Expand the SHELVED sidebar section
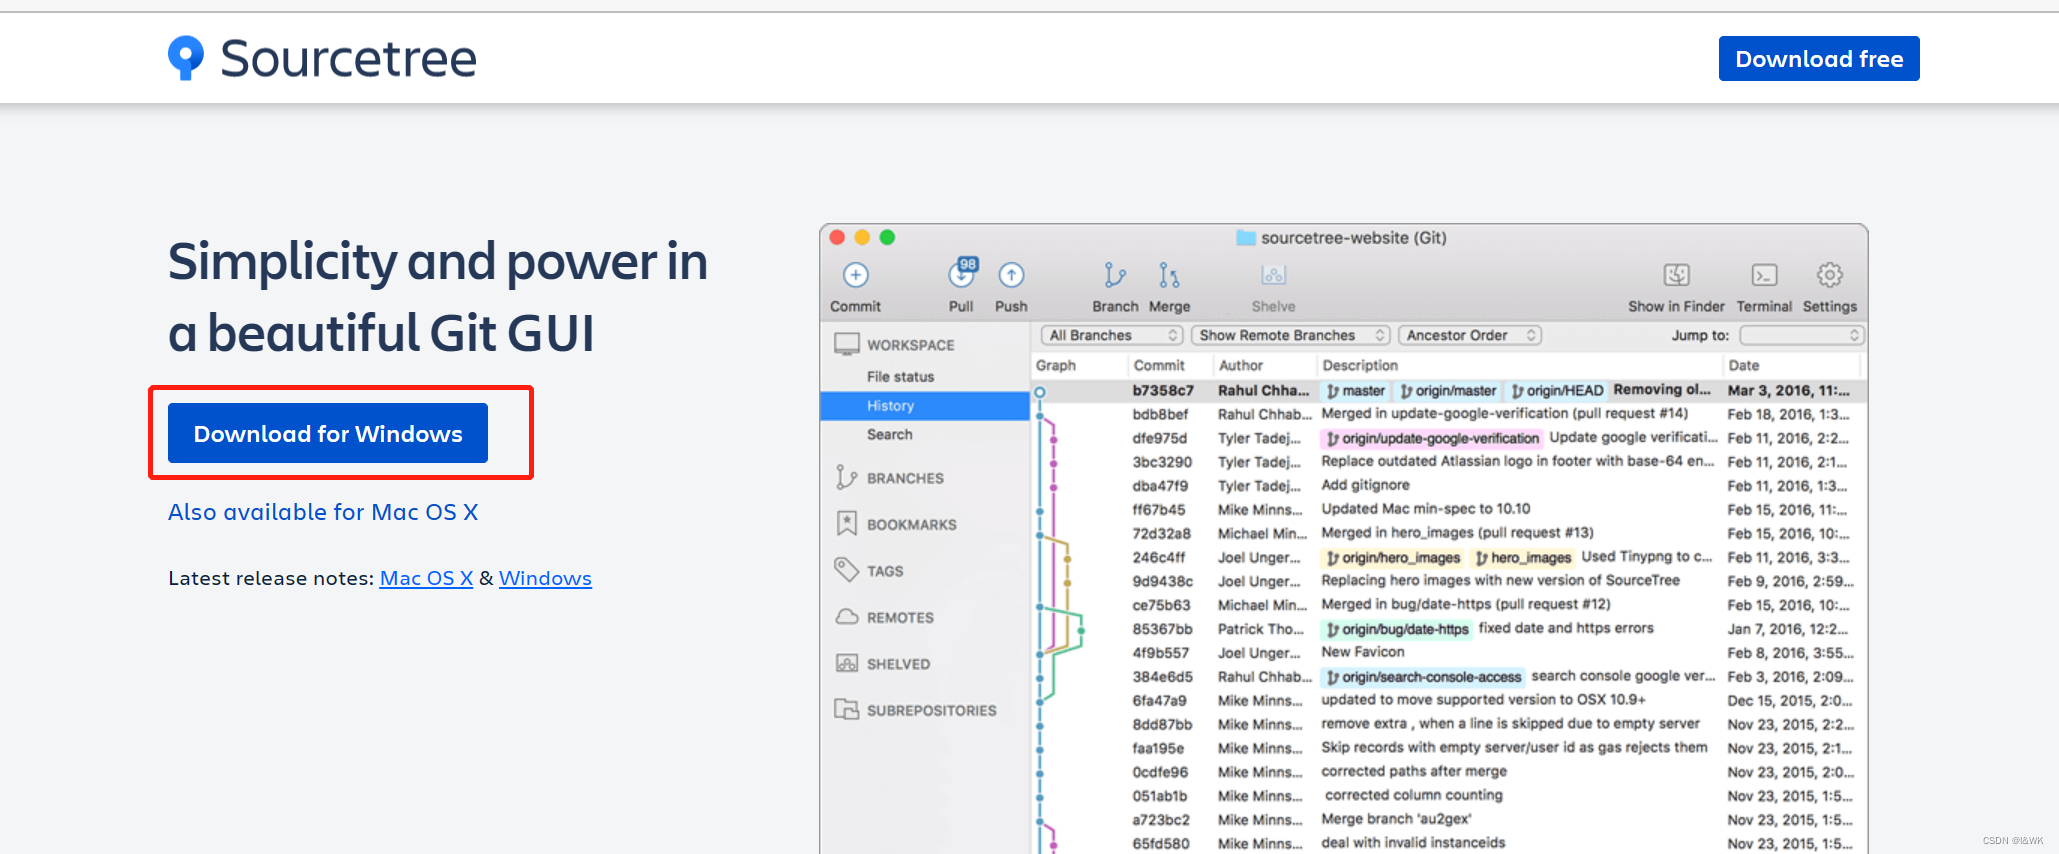Screen dimensions: 2059x854 pos(898,664)
